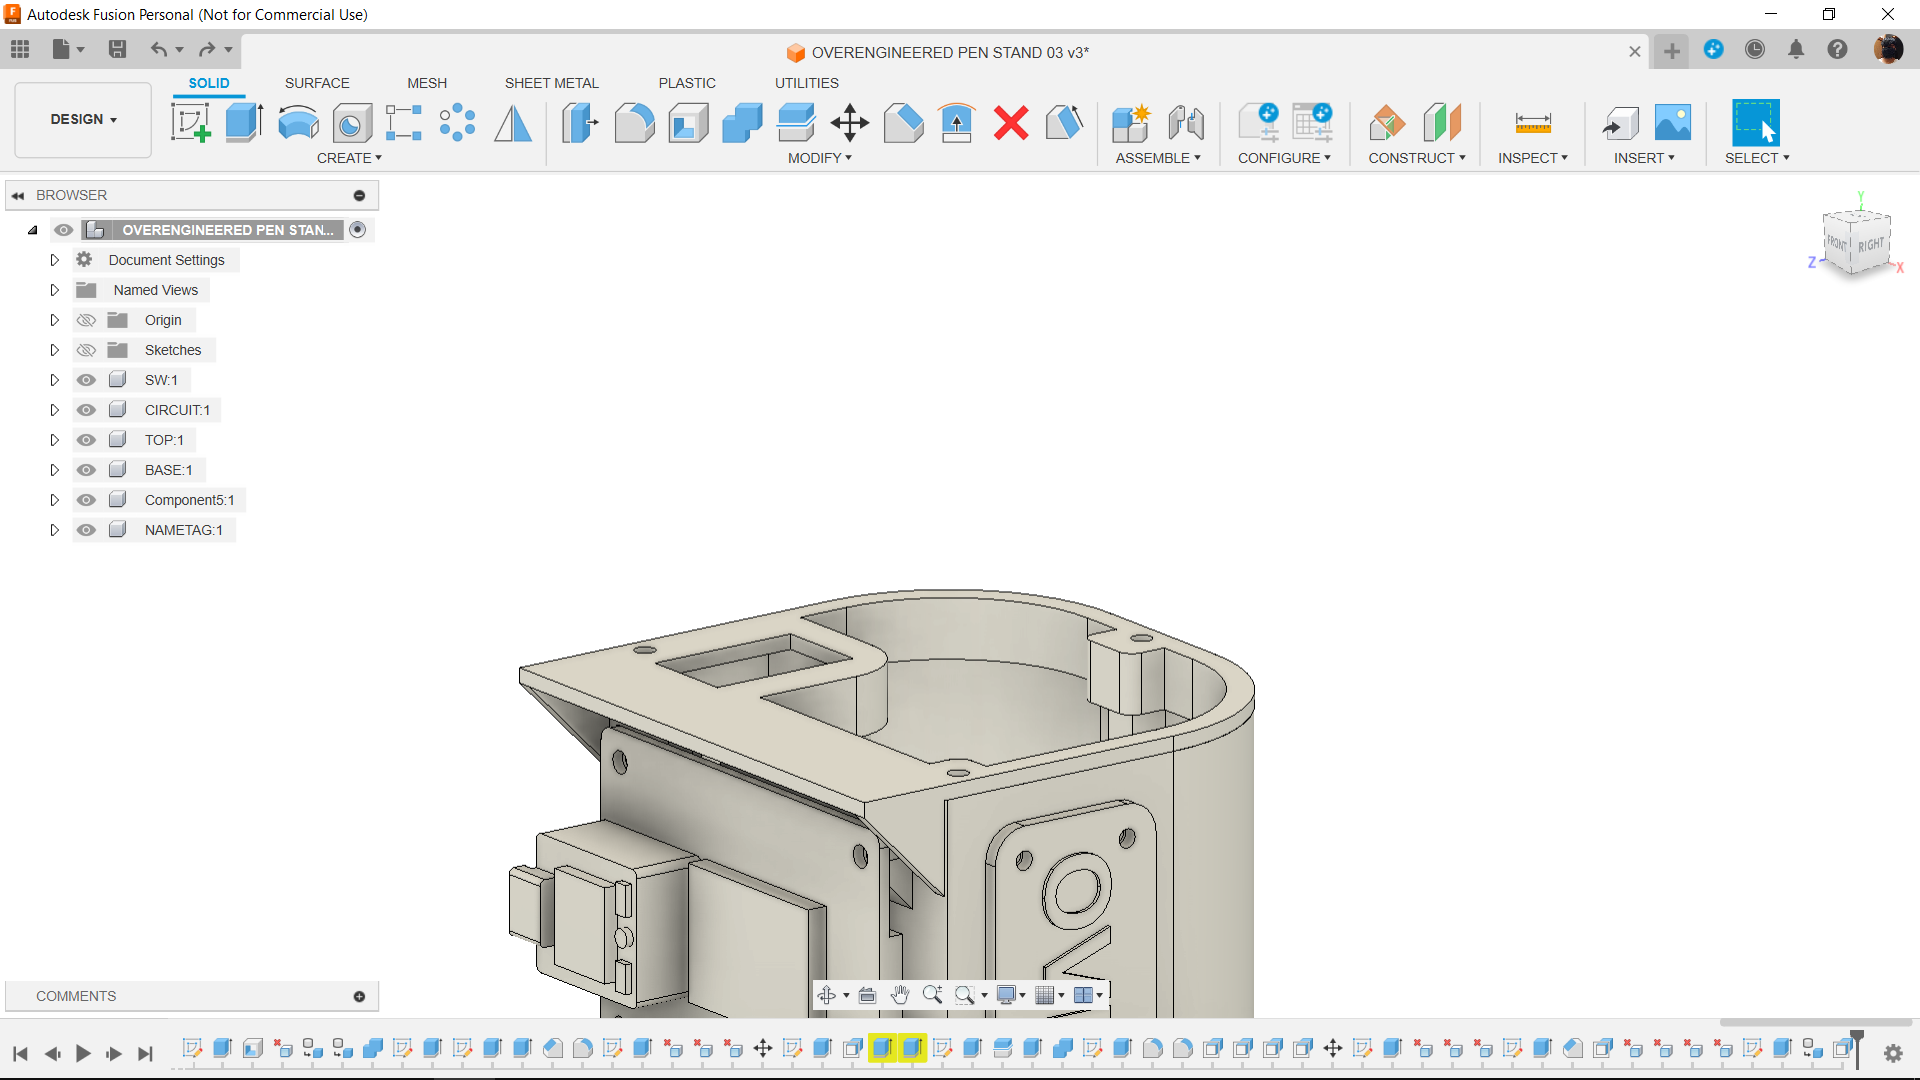Image resolution: width=1920 pixels, height=1080 pixels.
Task: Hide the Component5:1 component
Action: coord(87,500)
